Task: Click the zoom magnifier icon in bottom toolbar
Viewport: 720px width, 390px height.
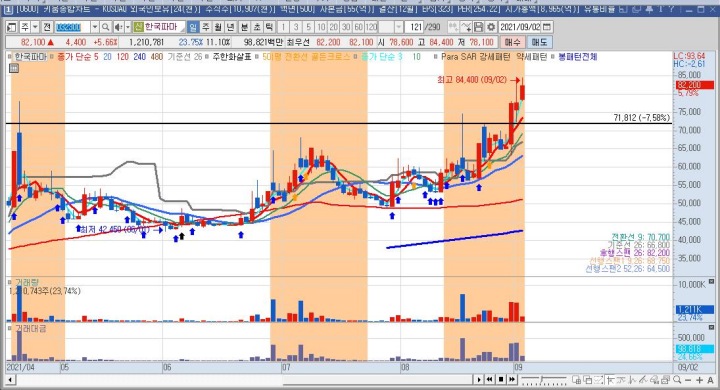Action: point(677,380)
